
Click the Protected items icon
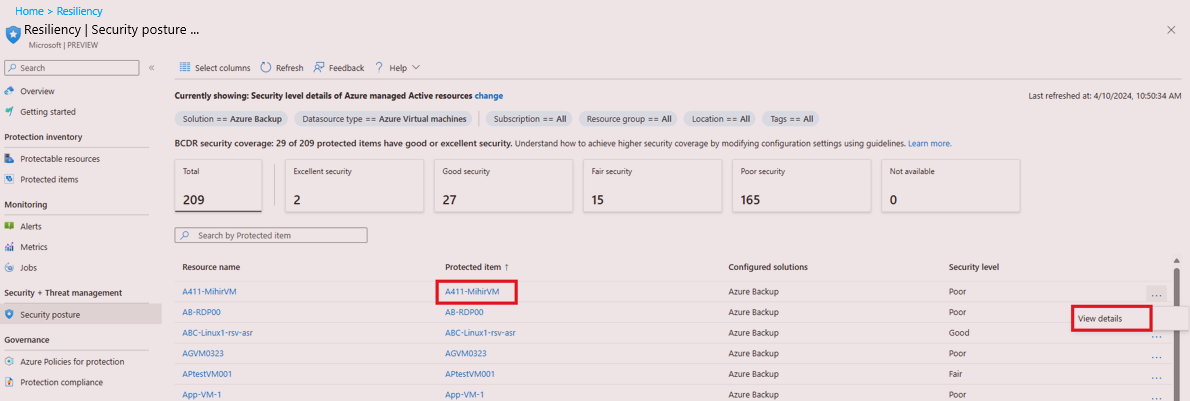[9, 179]
